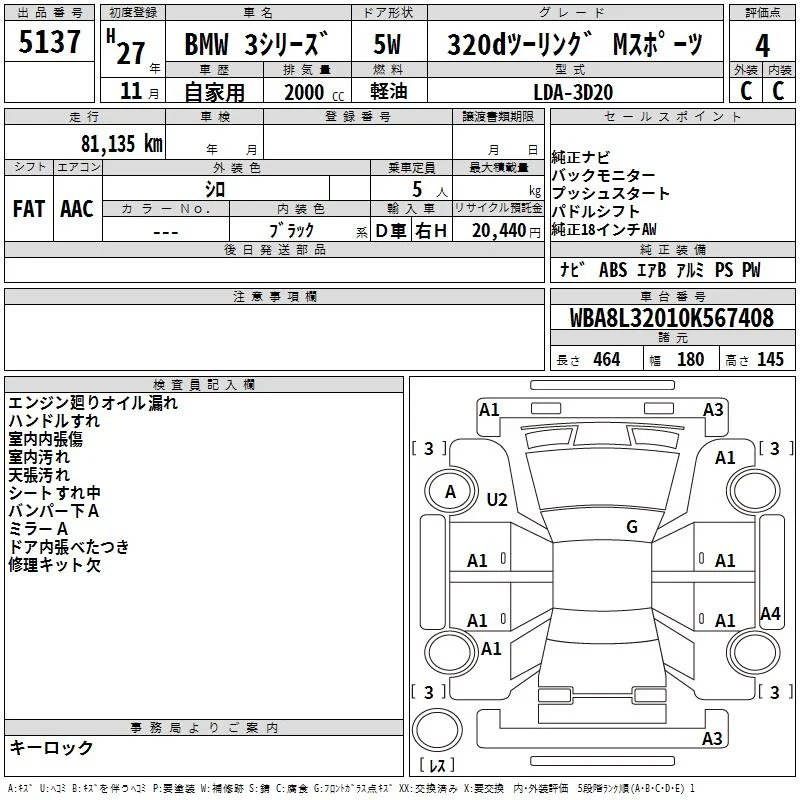Screen dimensions: 800x800
Task: Select the sales point バックモニター
Action: click(x=603, y=175)
